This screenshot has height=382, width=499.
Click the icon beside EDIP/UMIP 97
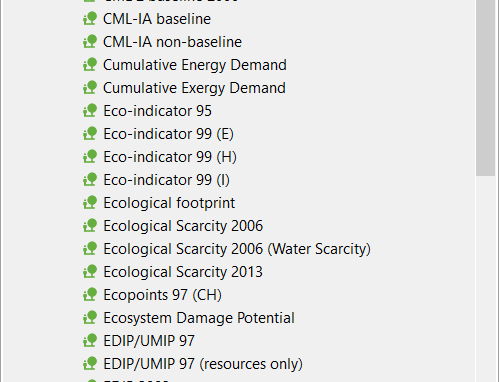(x=90, y=341)
